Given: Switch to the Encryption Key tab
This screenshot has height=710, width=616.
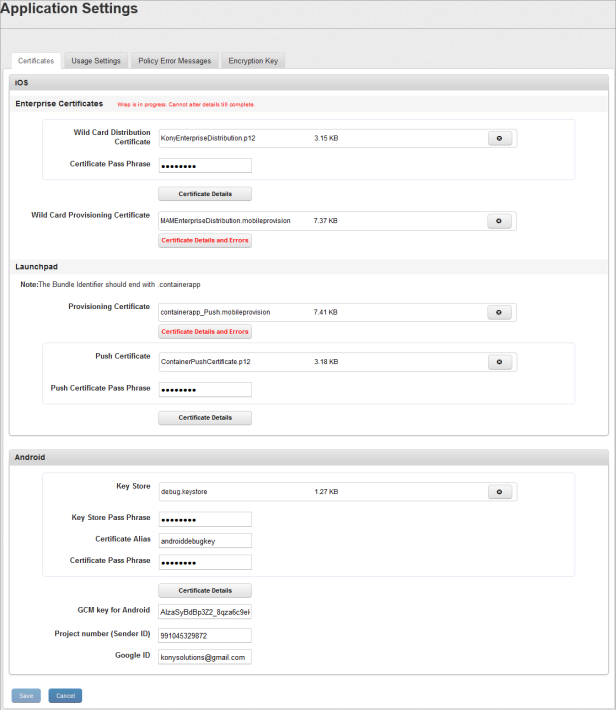Looking at the screenshot, I should pyautogui.click(x=253, y=61).
